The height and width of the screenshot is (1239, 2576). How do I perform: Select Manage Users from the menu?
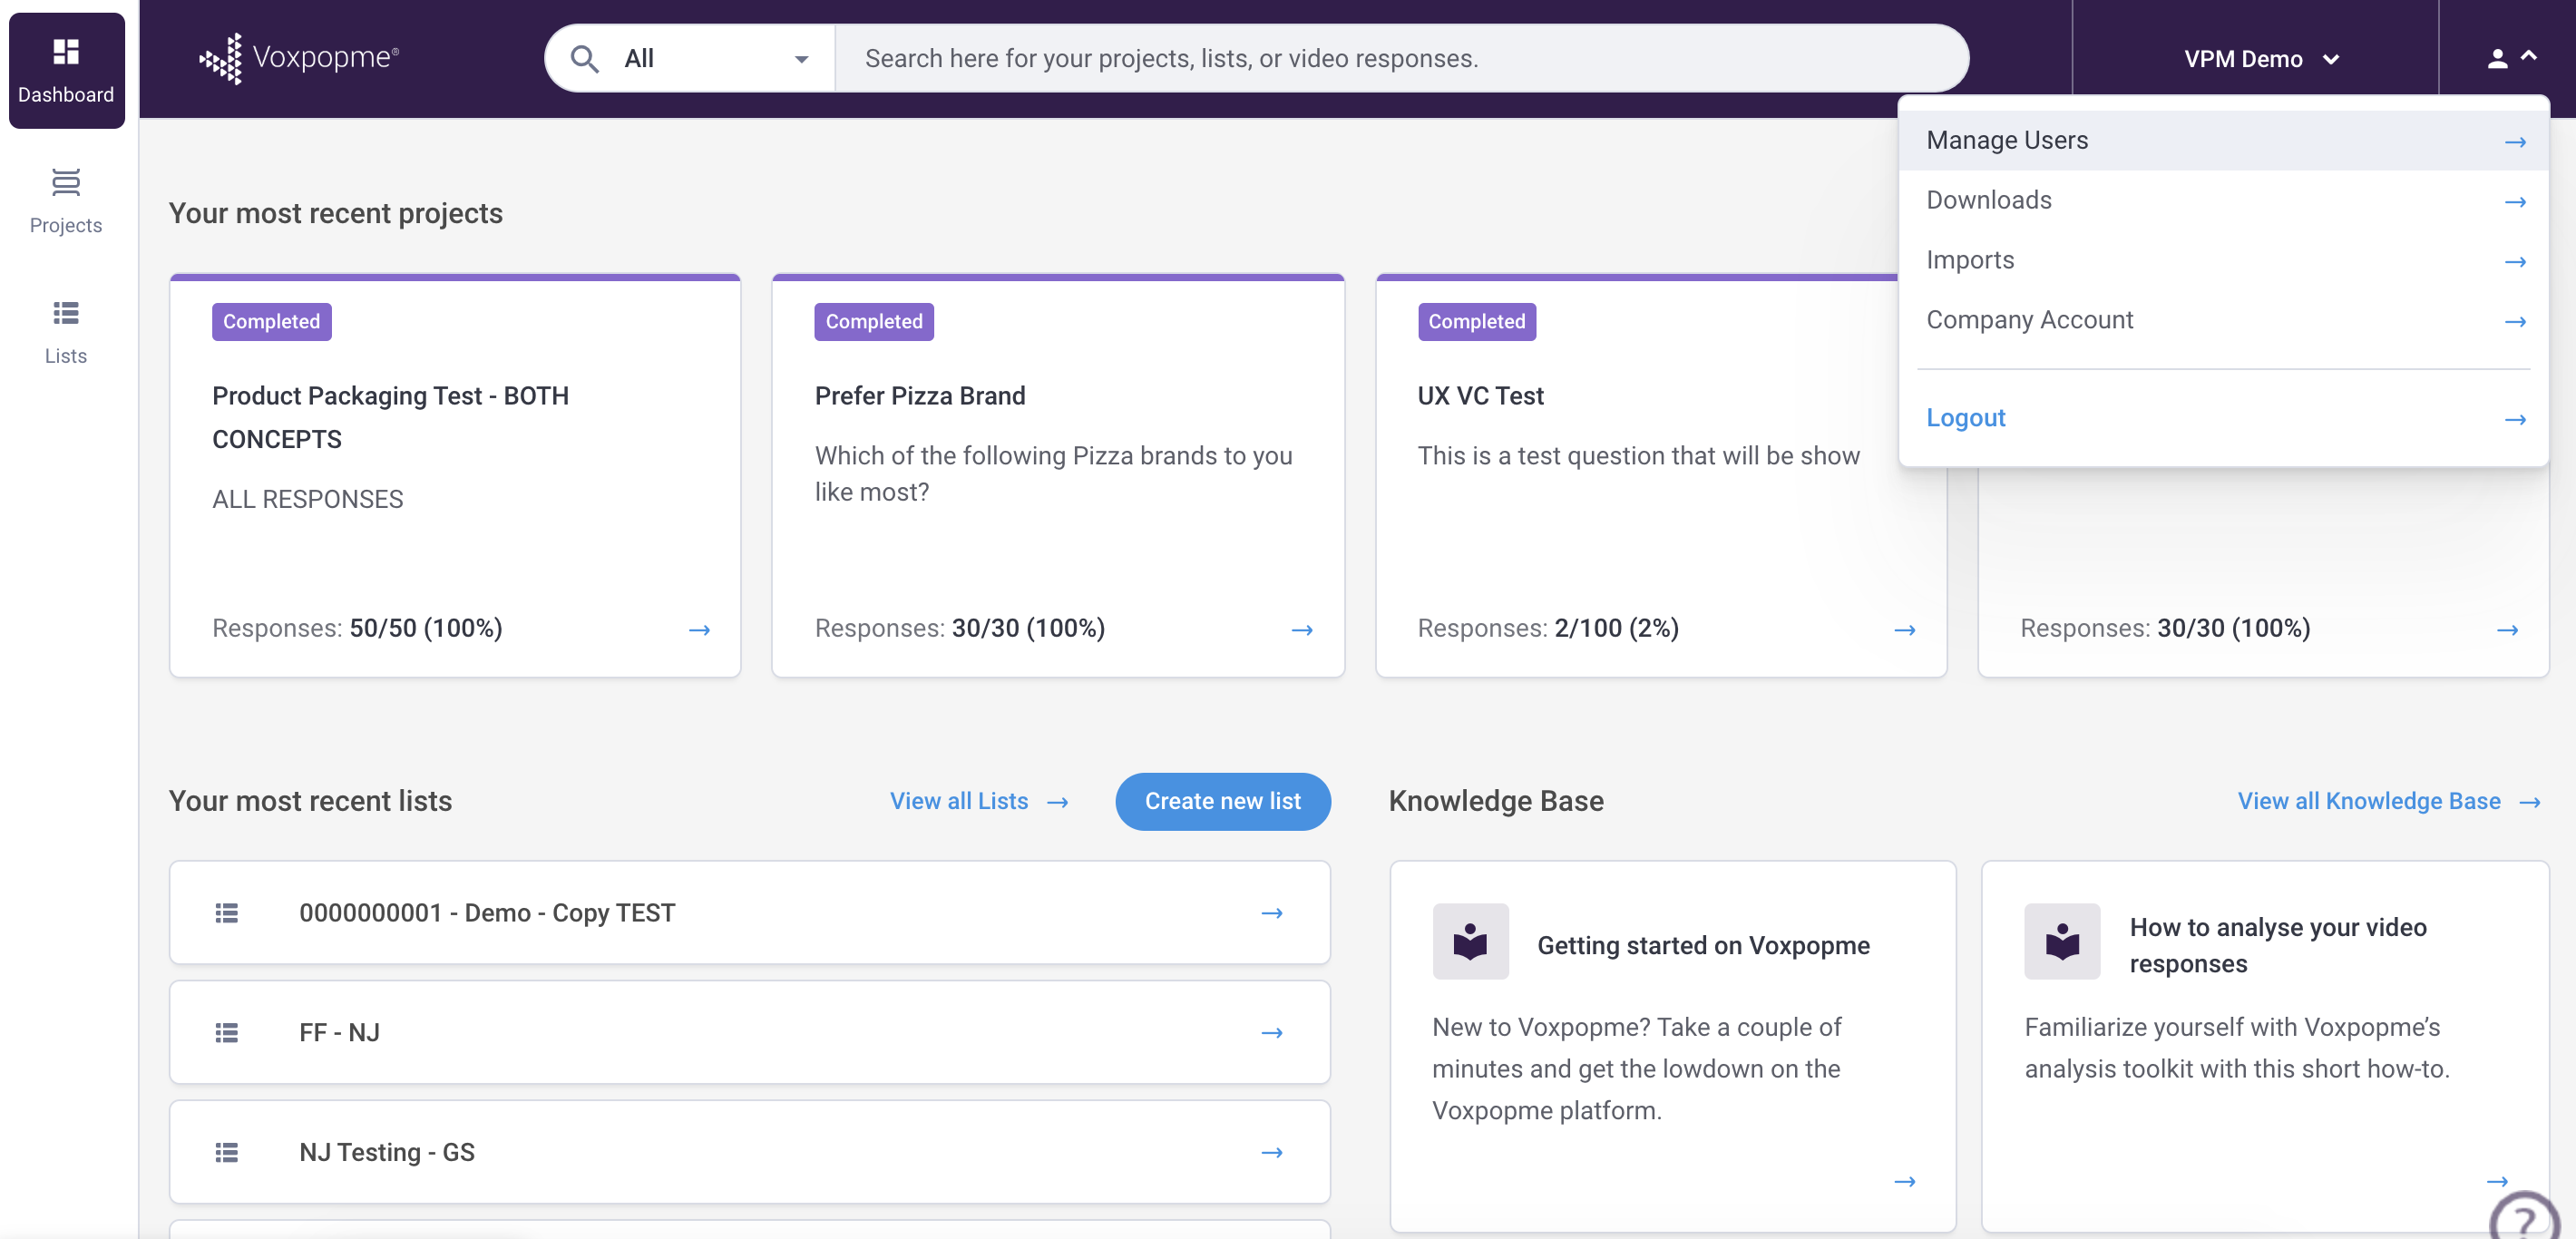(2223, 140)
